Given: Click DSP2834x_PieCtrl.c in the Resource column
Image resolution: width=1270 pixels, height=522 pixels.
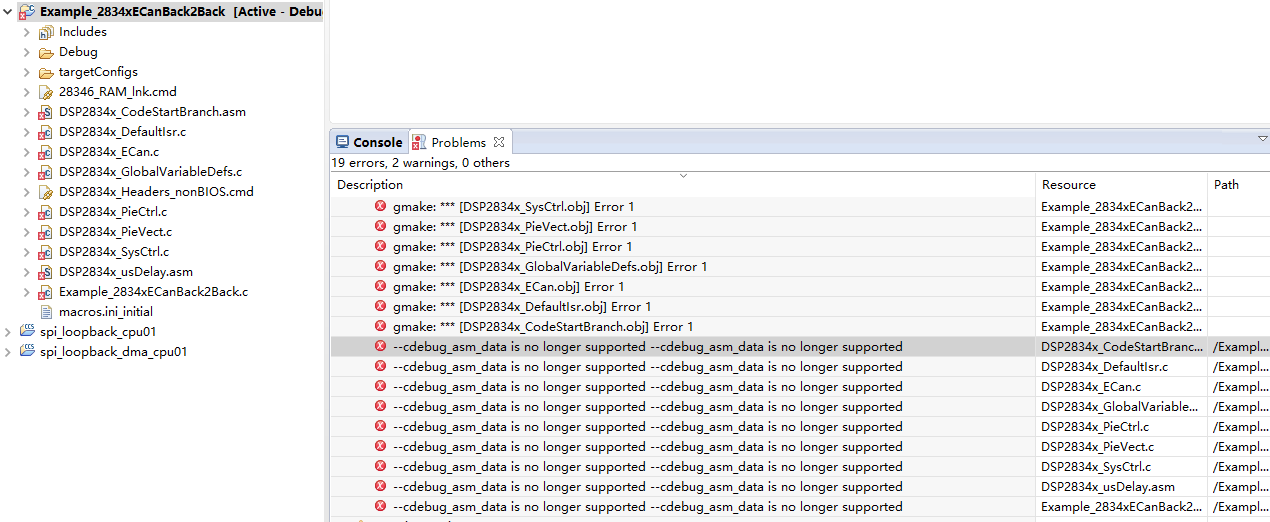Looking at the screenshot, I should coord(1095,427).
